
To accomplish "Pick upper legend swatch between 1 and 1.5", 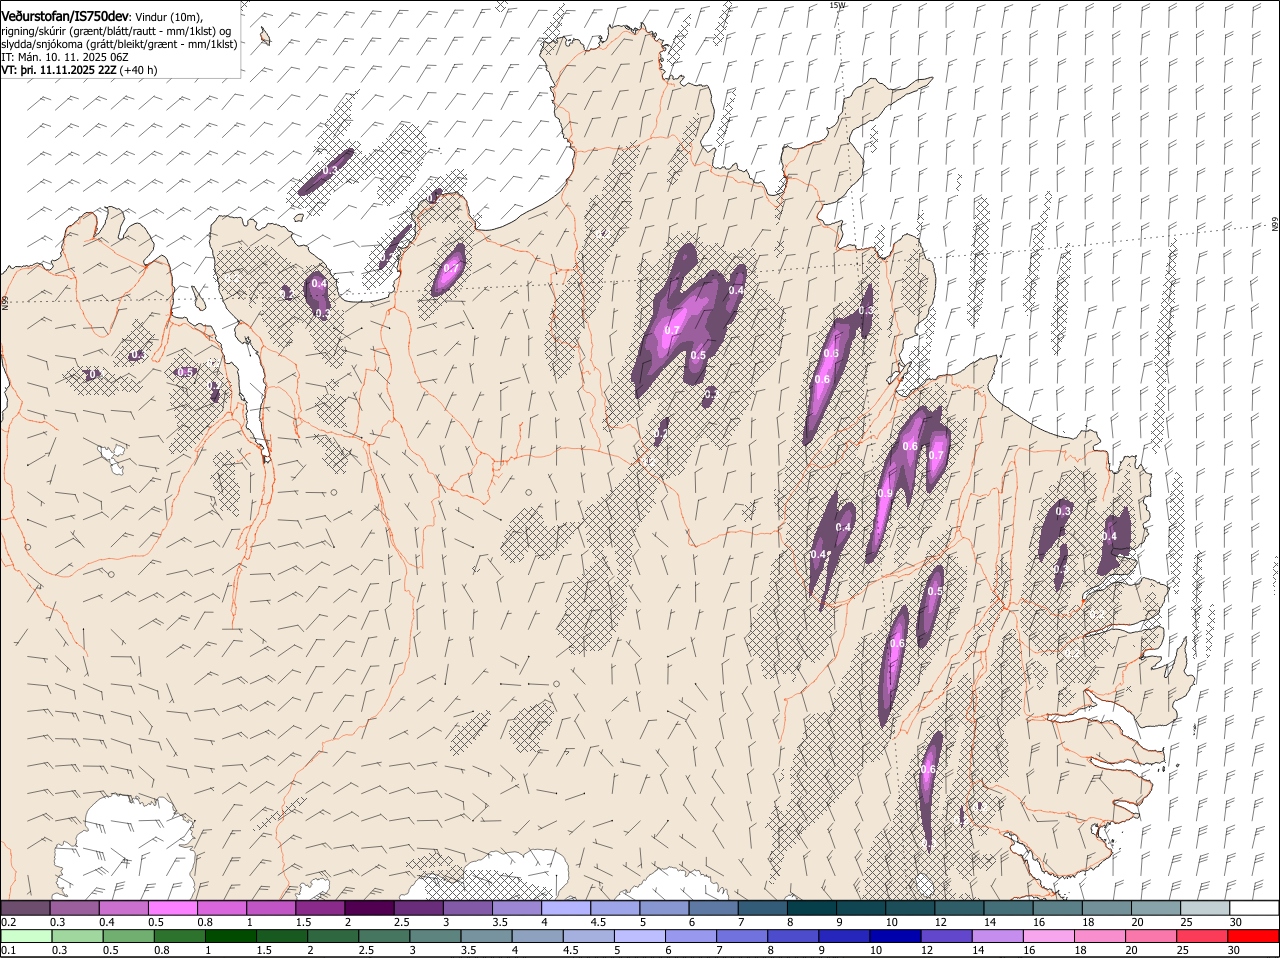I will [271, 908].
